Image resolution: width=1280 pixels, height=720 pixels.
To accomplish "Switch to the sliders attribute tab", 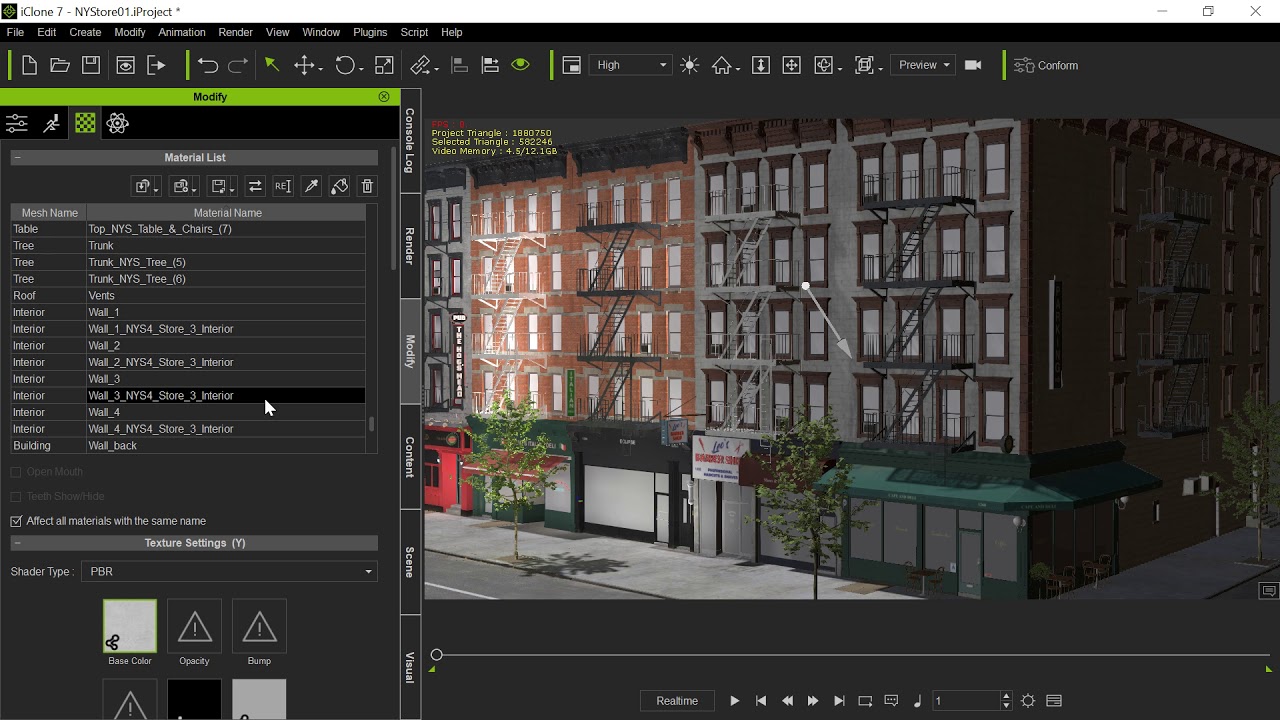I will (x=17, y=123).
